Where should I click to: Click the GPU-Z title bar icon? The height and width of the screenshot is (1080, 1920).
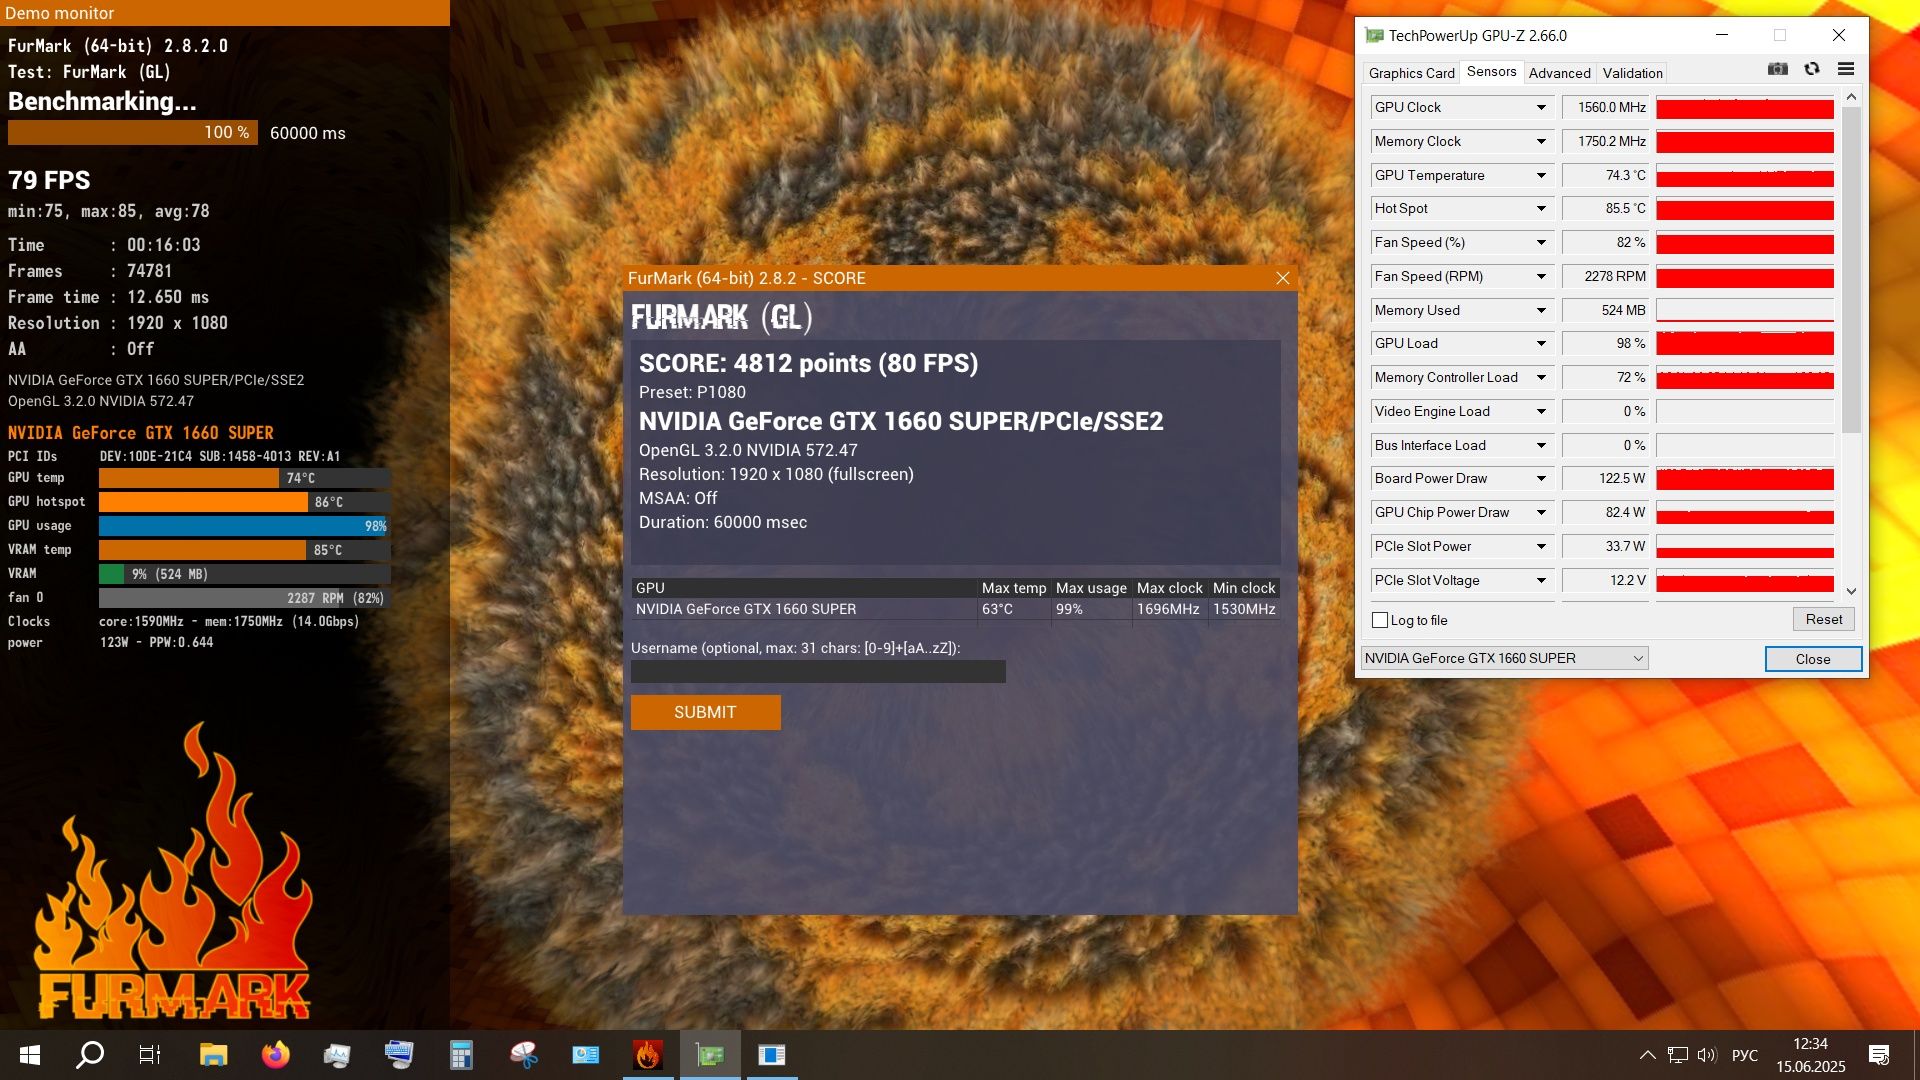[1375, 35]
